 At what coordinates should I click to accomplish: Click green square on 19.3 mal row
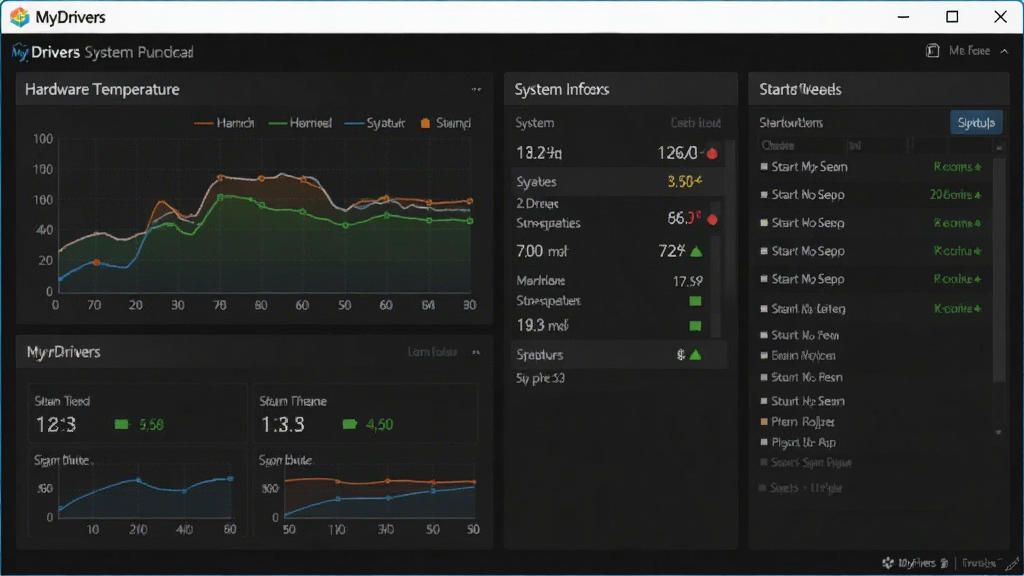click(696, 326)
